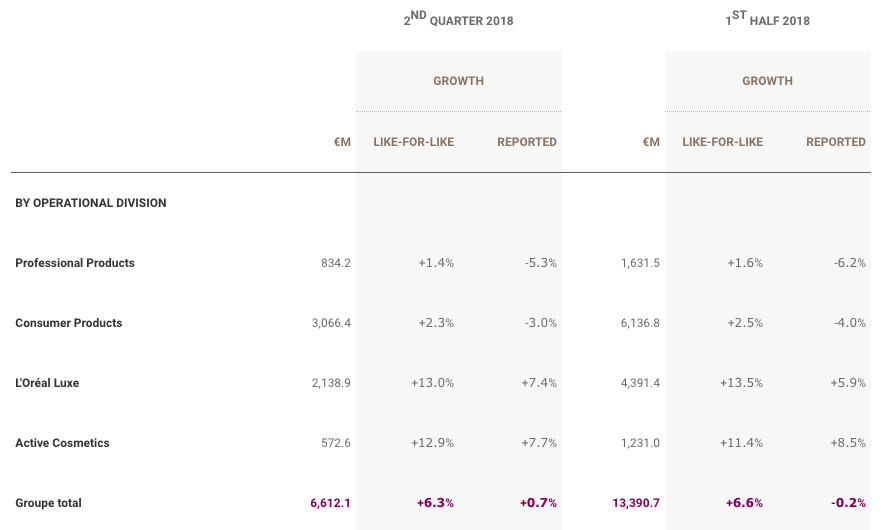Viewport: 888px width, 530px height.
Task: Click the first half Growth column header
Action: click(767, 81)
